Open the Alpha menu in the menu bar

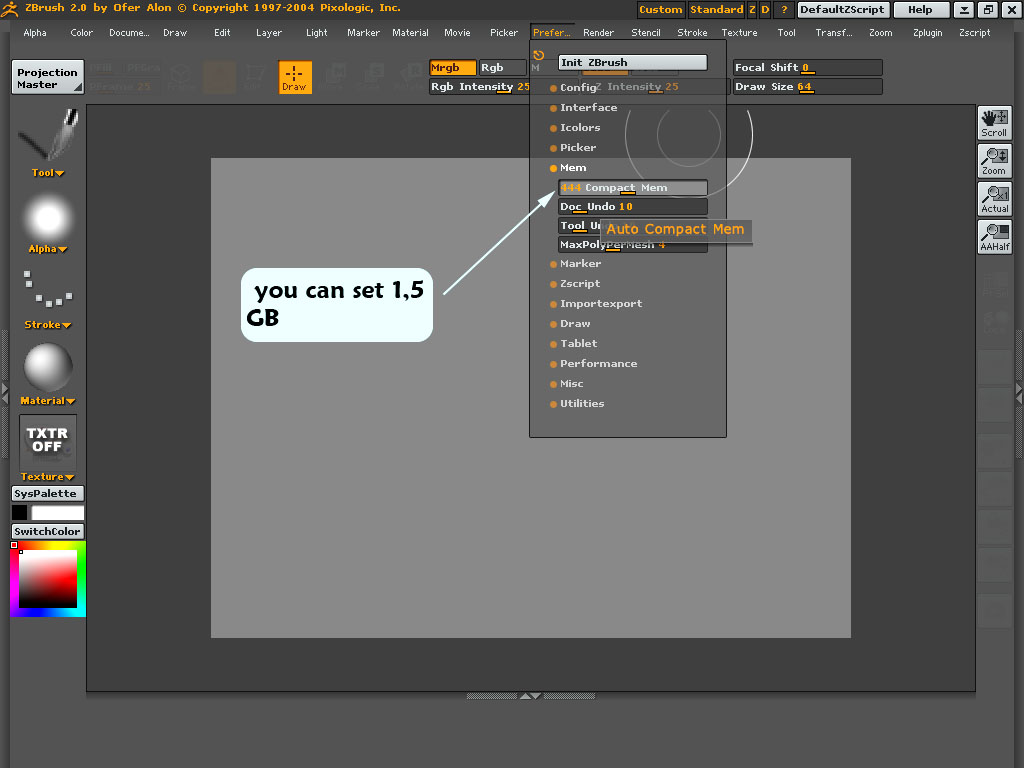click(35, 33)
